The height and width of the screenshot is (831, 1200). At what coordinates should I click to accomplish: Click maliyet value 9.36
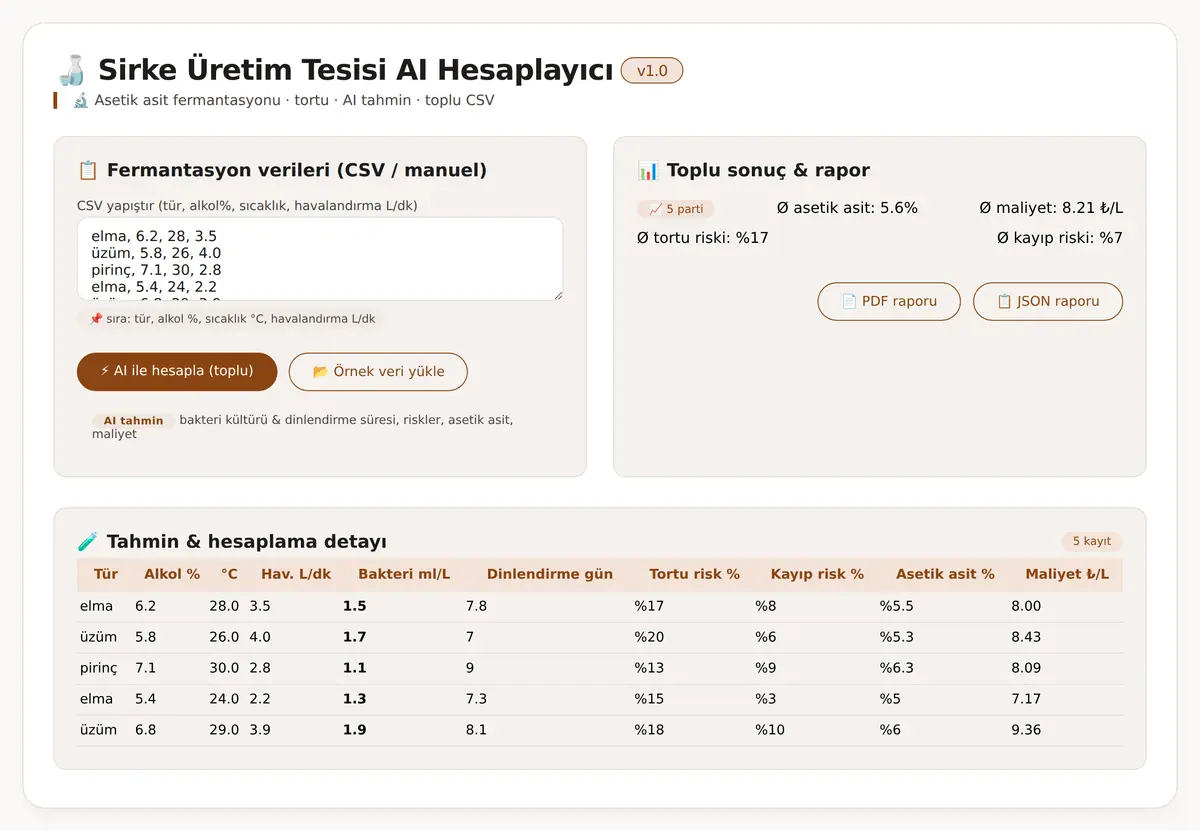(x=1026, y=730)
